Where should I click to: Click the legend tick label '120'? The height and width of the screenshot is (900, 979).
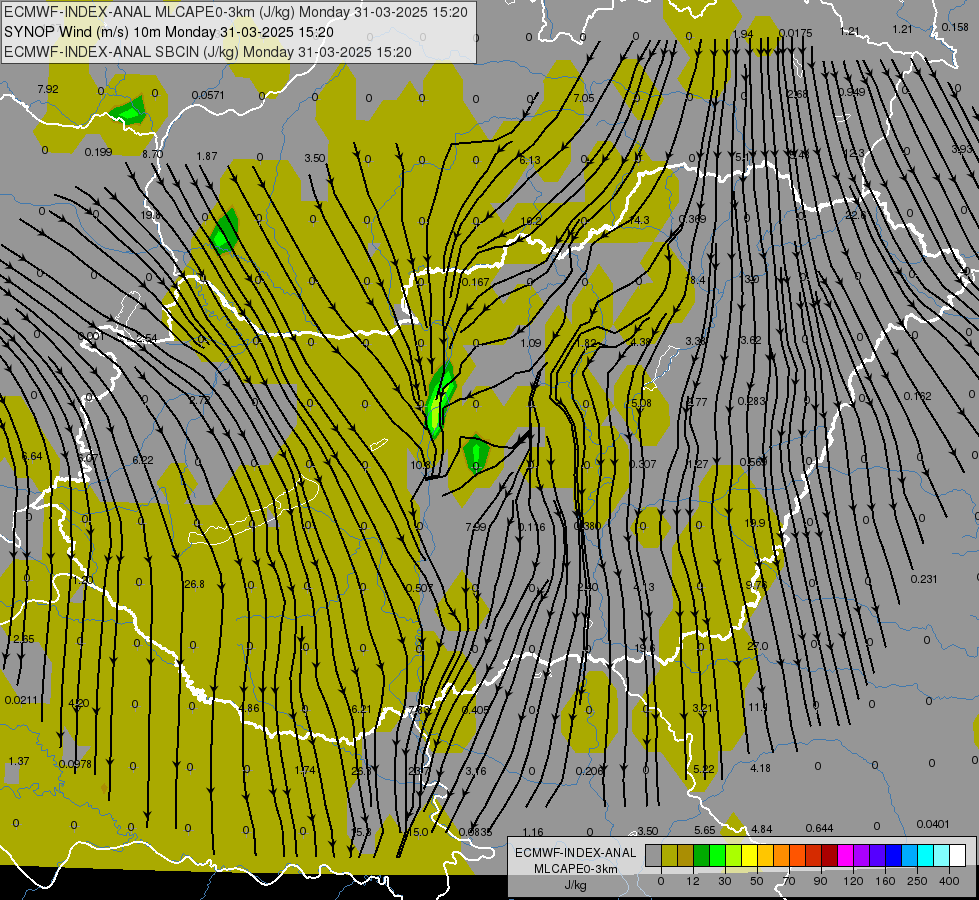click(853, 881)
